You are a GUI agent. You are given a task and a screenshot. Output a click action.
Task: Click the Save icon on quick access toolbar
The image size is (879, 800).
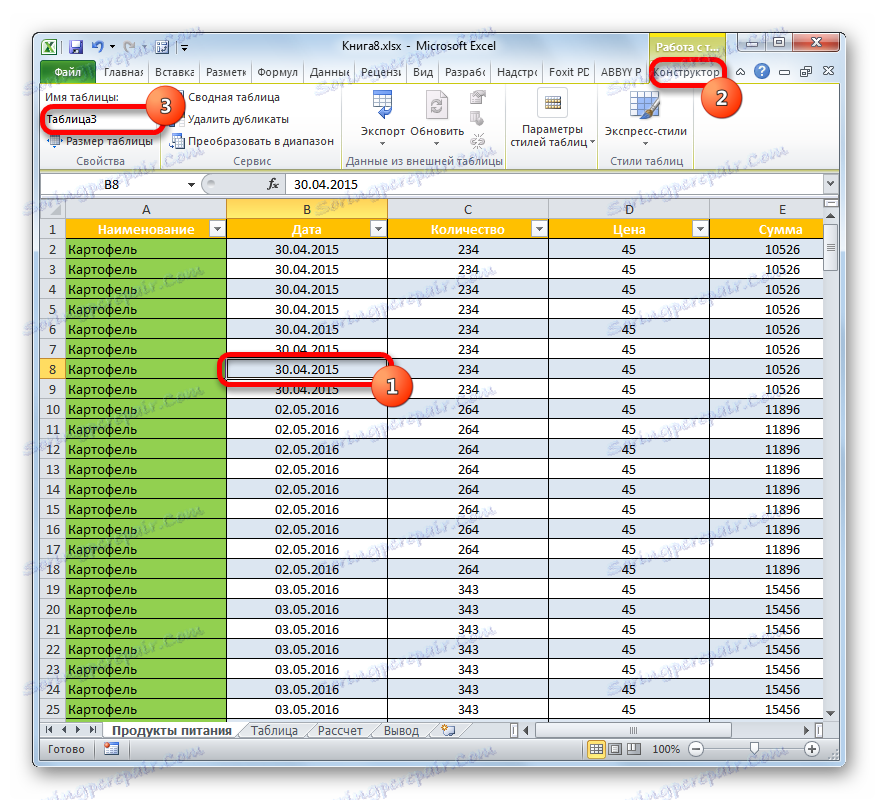pos(75,46)
